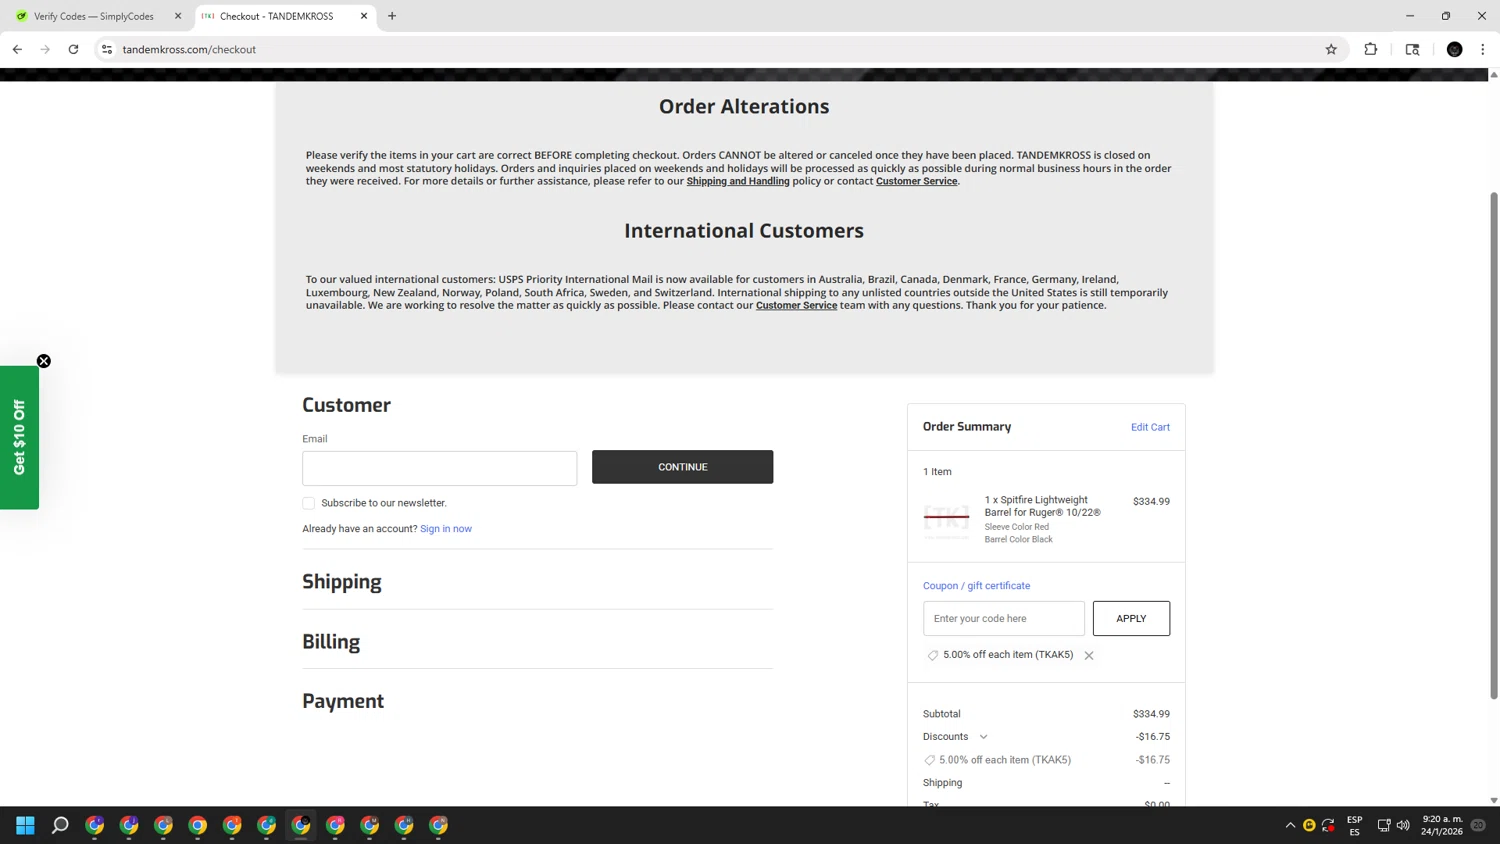The width and height of the screenshot is (1500, 844).
Task: Switch to Checkout TANDEMKROSS tab
Action: (285, 16)
